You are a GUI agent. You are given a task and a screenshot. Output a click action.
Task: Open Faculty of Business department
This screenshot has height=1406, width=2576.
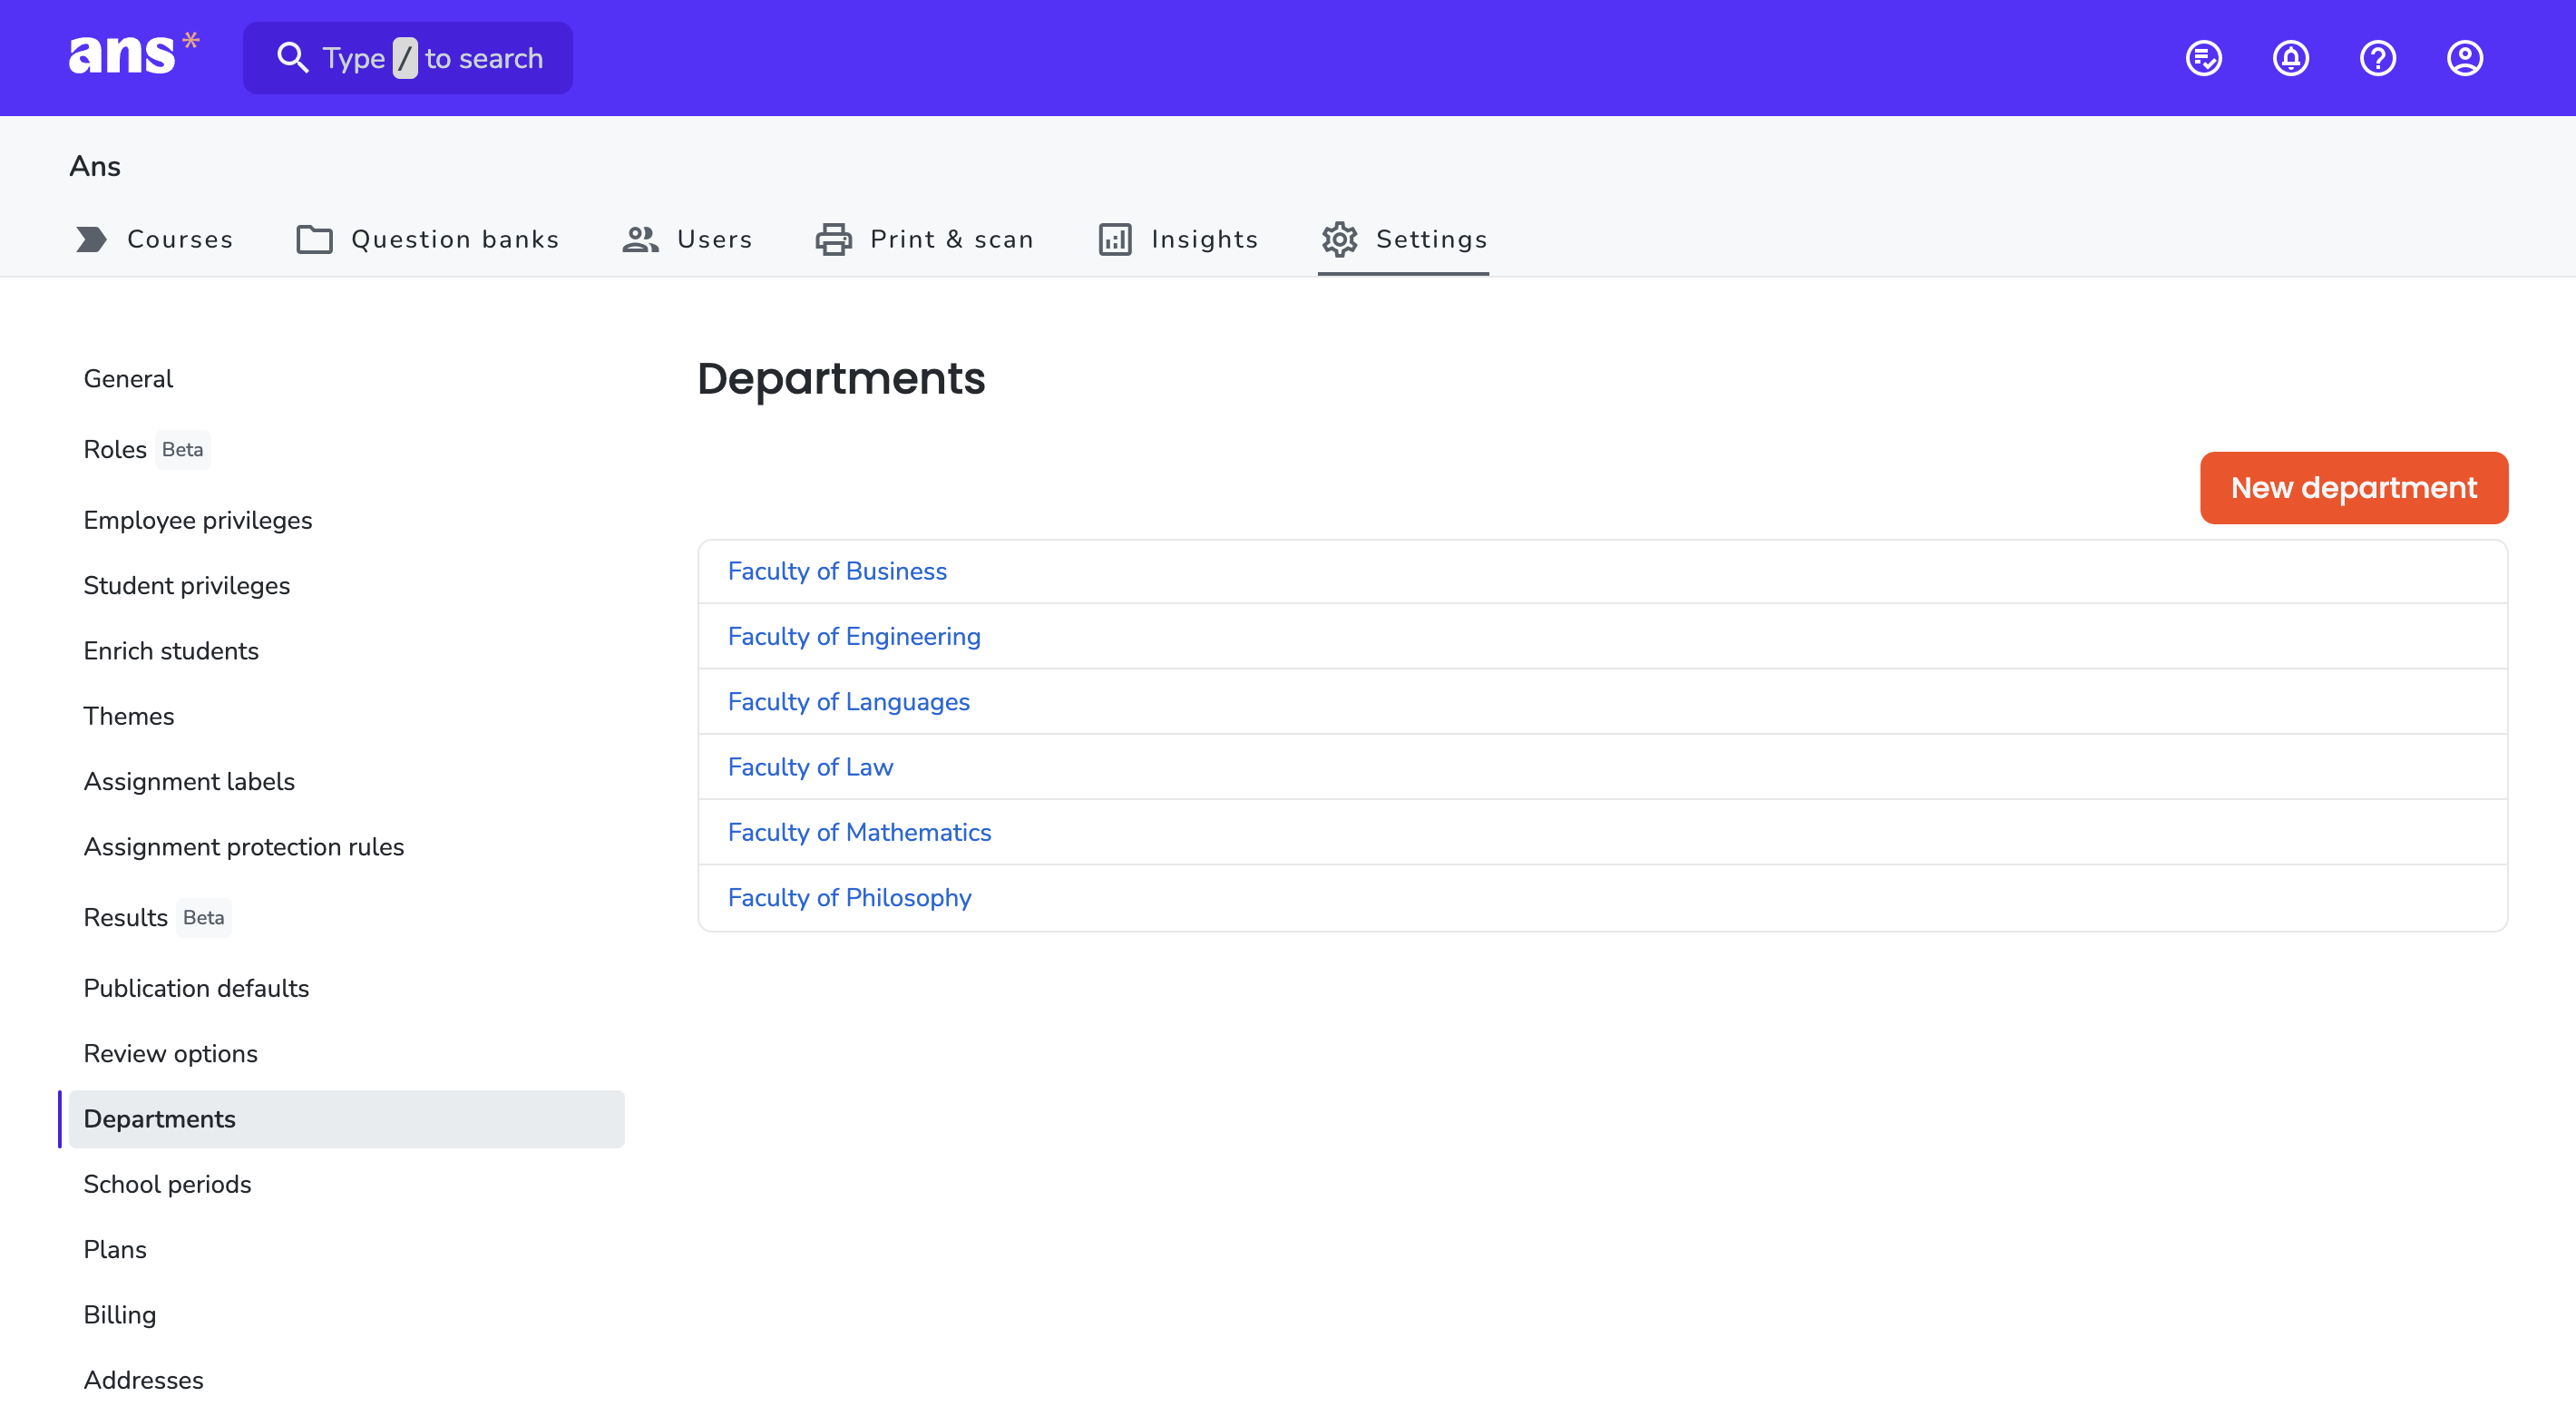pos(837,571)
